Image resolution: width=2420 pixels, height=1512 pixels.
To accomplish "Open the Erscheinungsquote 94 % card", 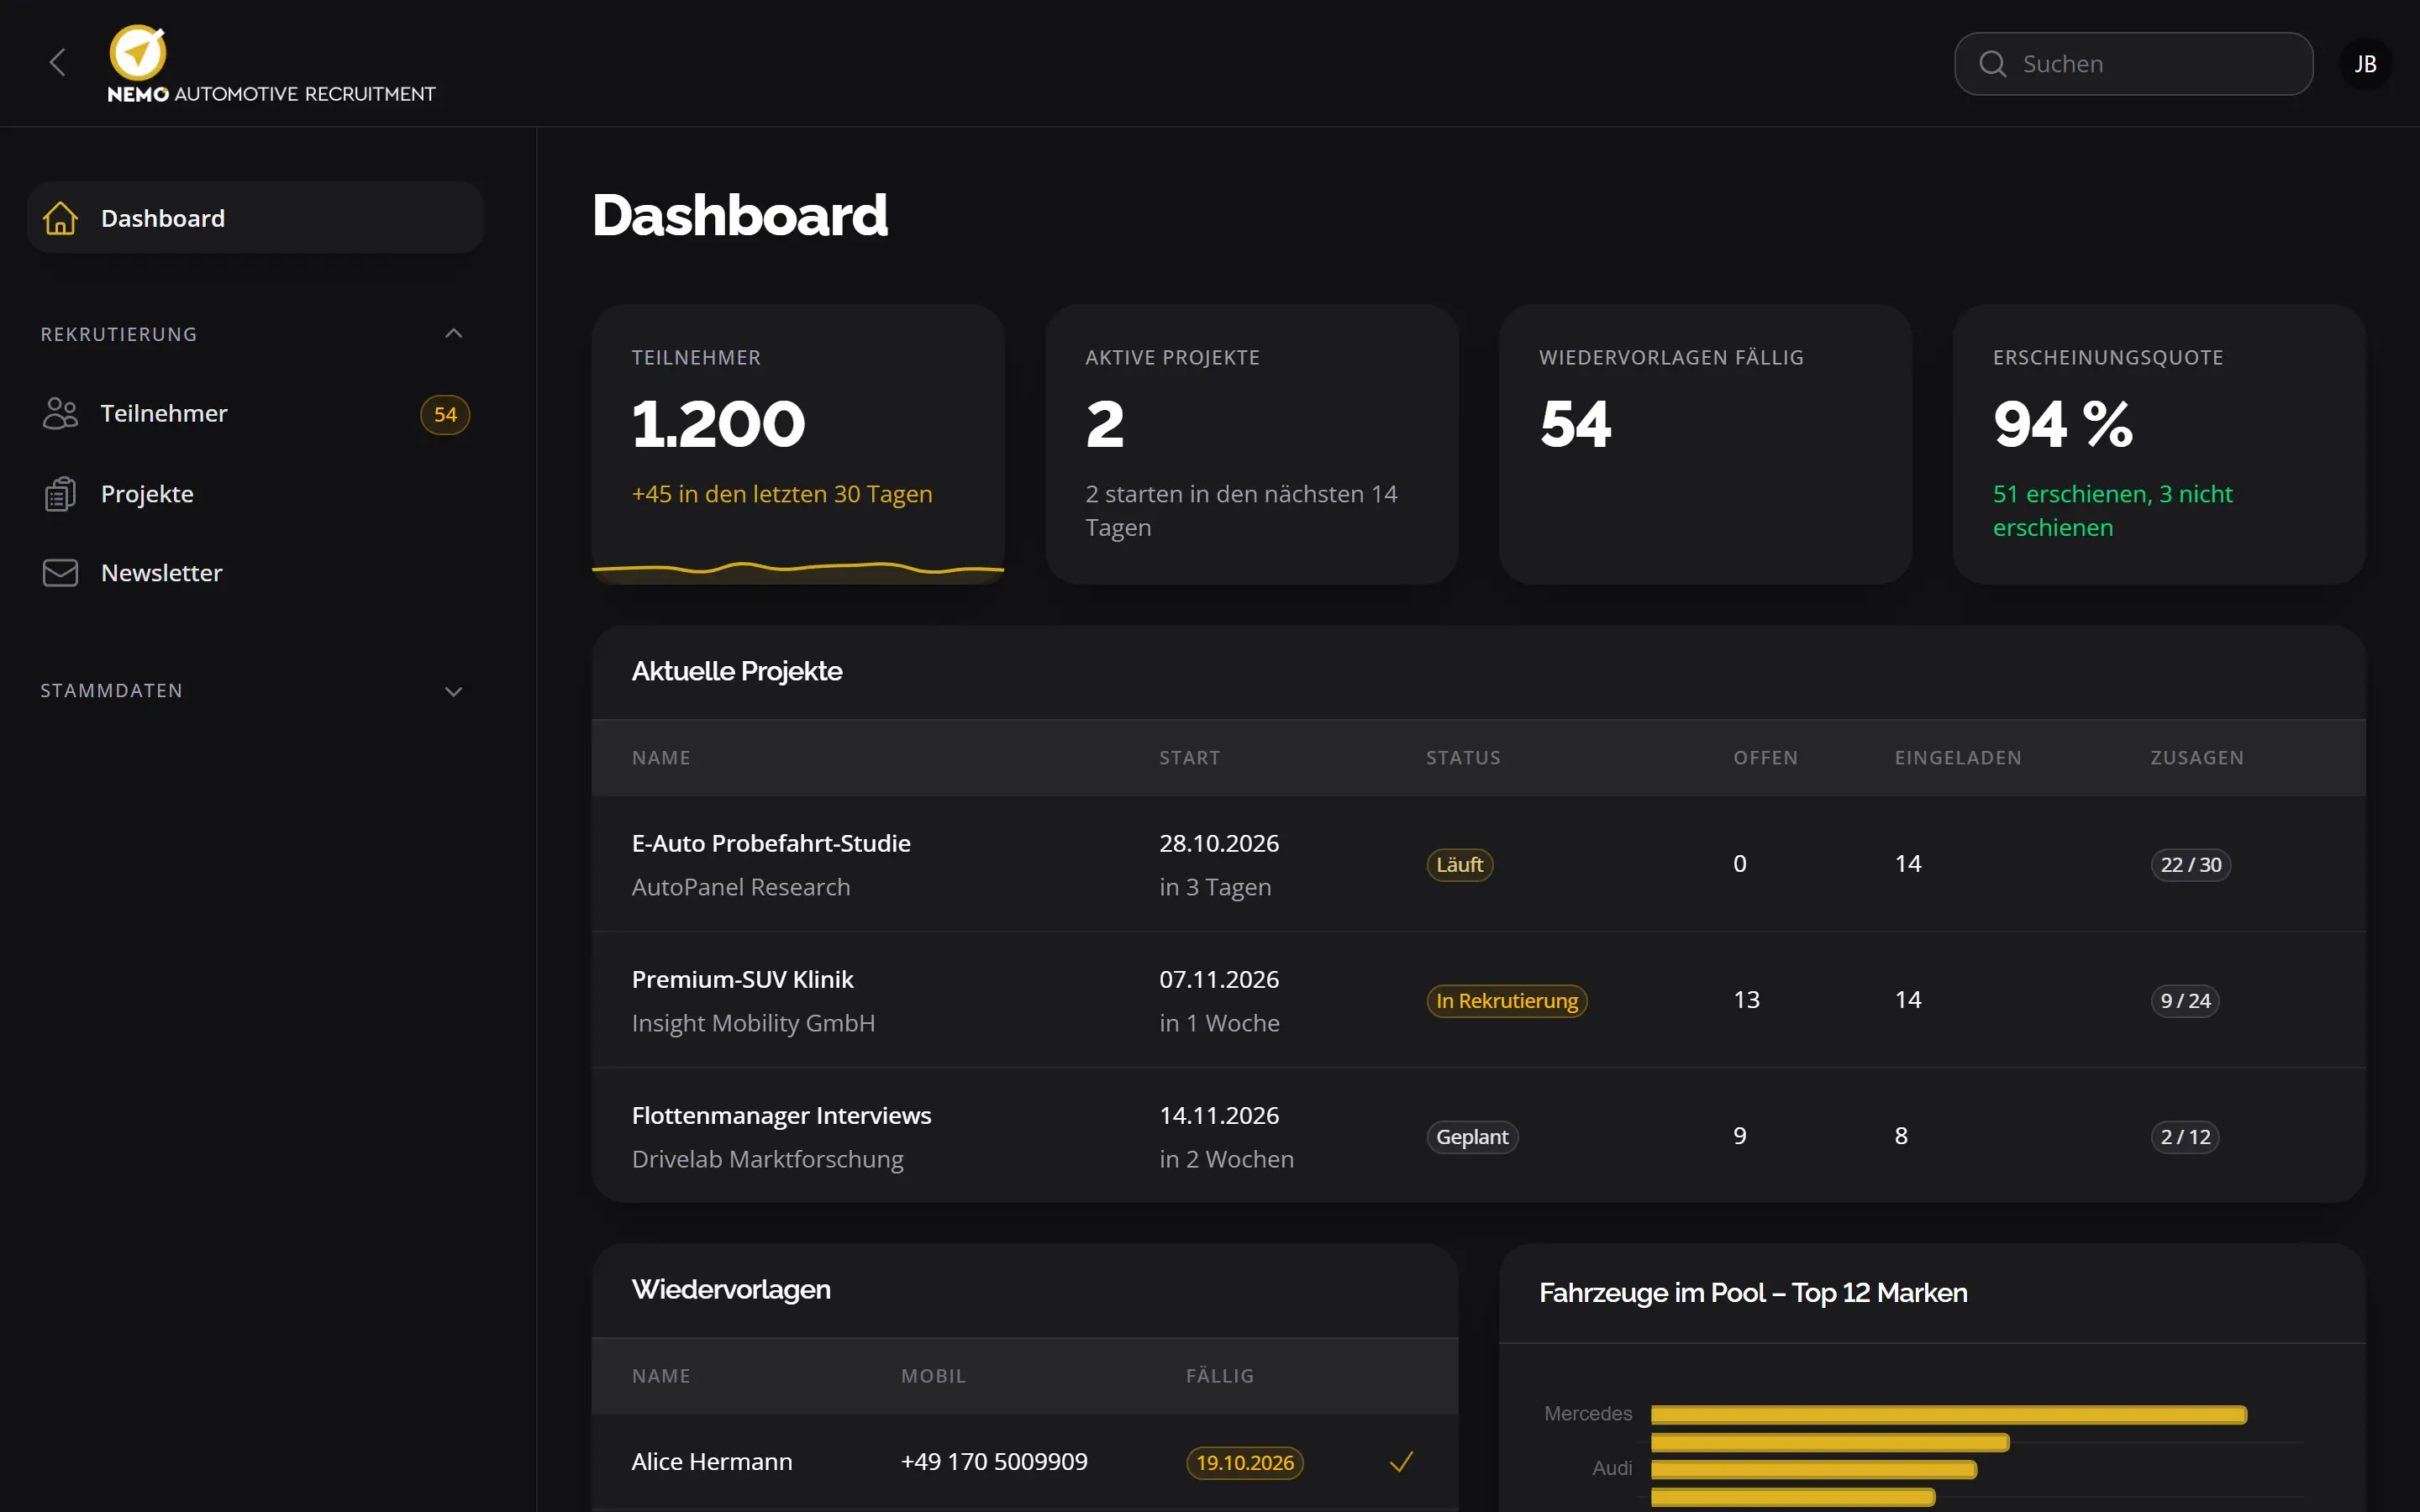I will [2159, 445].
